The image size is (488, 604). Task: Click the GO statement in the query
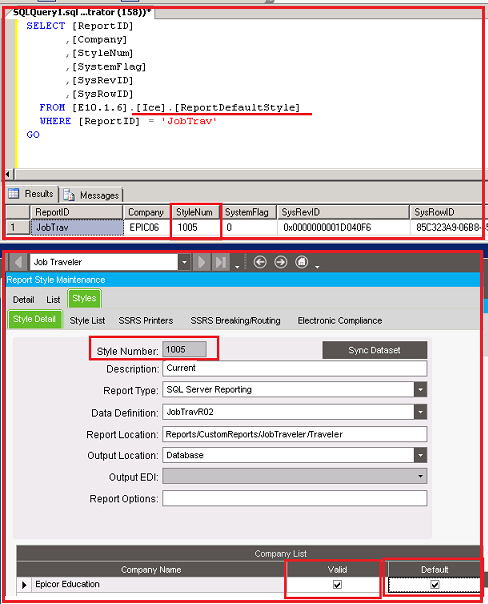tap(33, 135)
